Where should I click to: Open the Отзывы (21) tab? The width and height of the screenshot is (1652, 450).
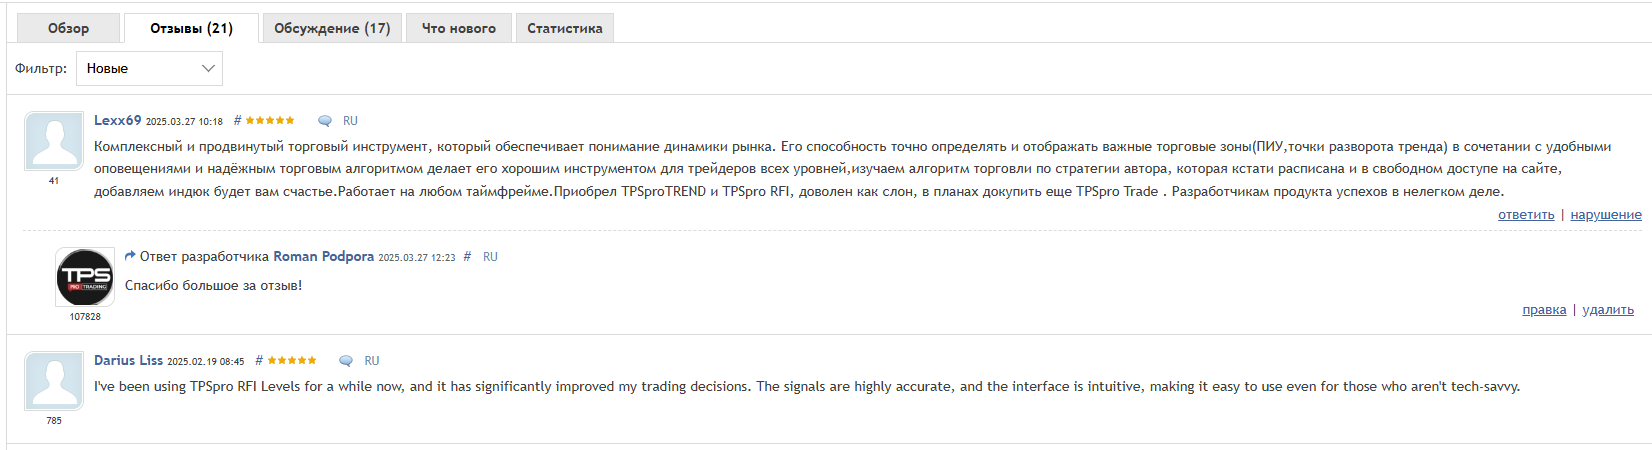coord(191,28)
